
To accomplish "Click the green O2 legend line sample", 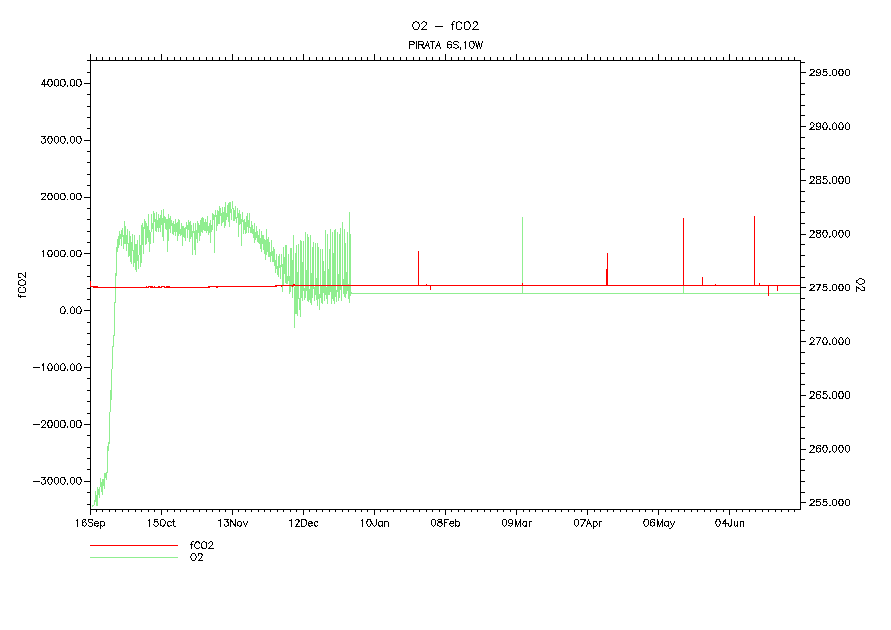I will (x=133, y=557).
